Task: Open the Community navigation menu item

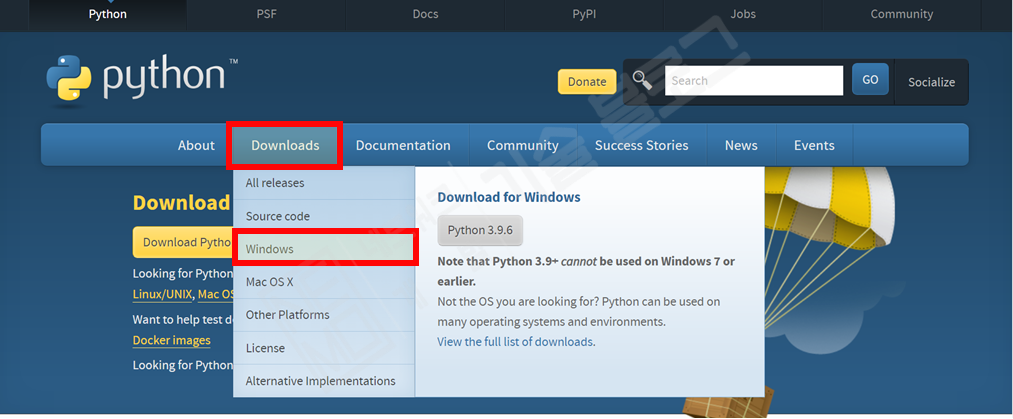Action: tap(523, 145)
